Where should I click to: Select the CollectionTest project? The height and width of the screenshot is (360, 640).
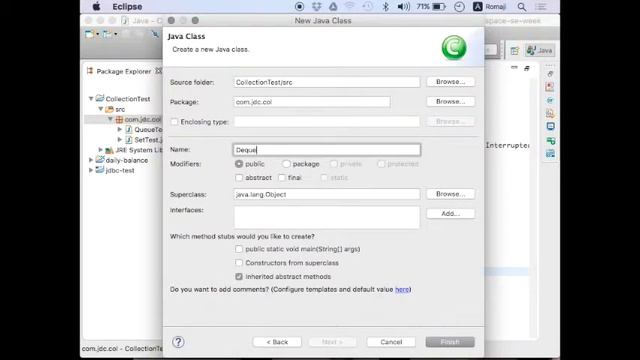[128, 99]
